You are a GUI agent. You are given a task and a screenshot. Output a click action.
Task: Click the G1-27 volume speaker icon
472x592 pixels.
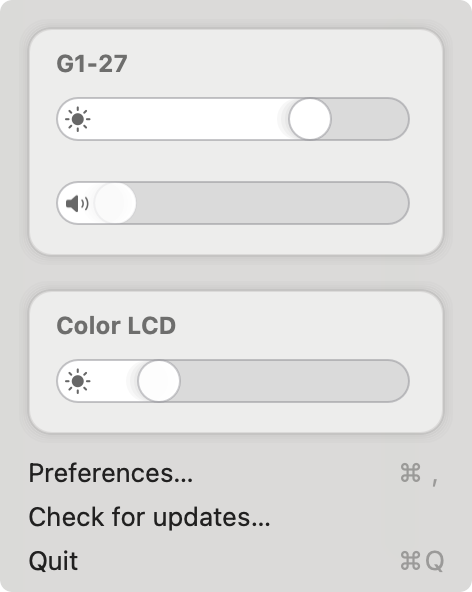coord(77,204)
